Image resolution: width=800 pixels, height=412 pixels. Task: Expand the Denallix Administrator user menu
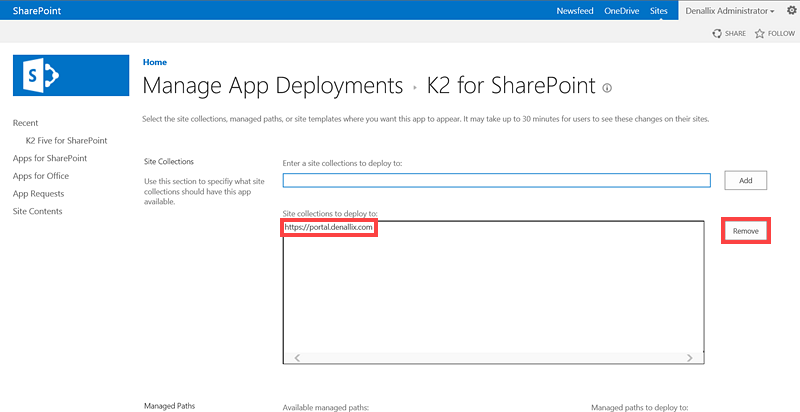pos(730,10)
